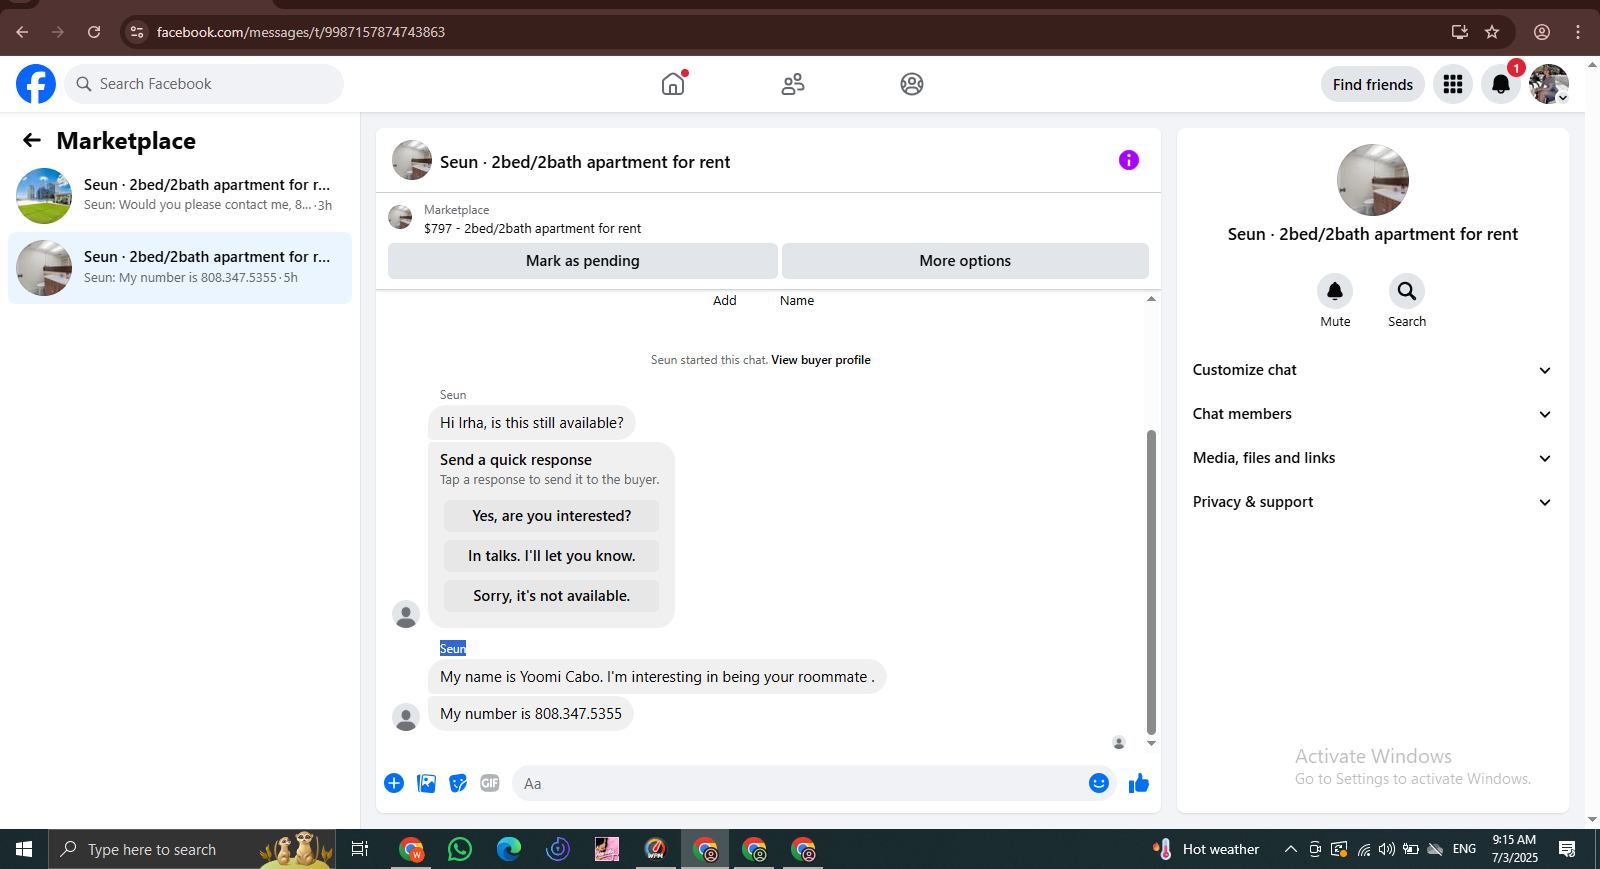This screenshot has height=869, width=1600.
Task: Click message 'My number is 808.347.5355'
Action: [x=531, y=714]
